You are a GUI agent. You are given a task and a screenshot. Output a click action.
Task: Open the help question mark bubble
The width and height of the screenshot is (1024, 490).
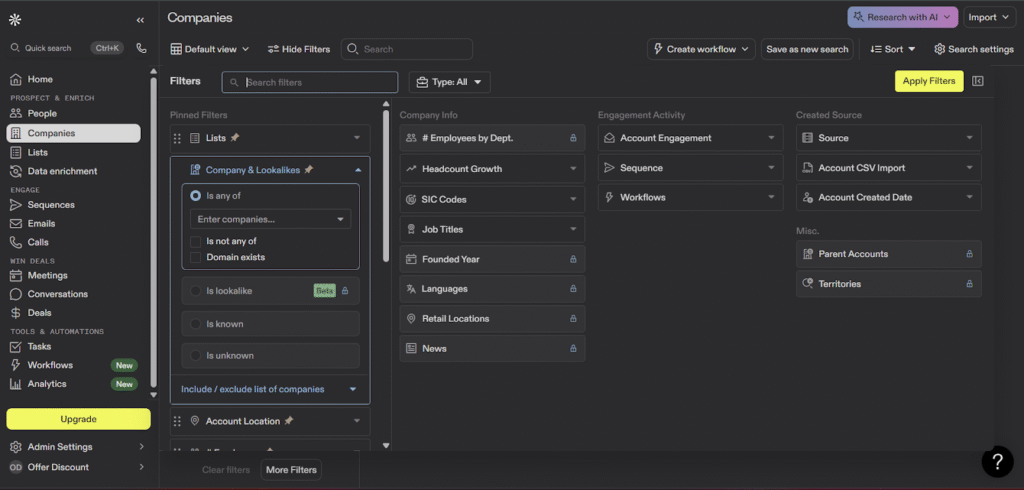(997, 461)
